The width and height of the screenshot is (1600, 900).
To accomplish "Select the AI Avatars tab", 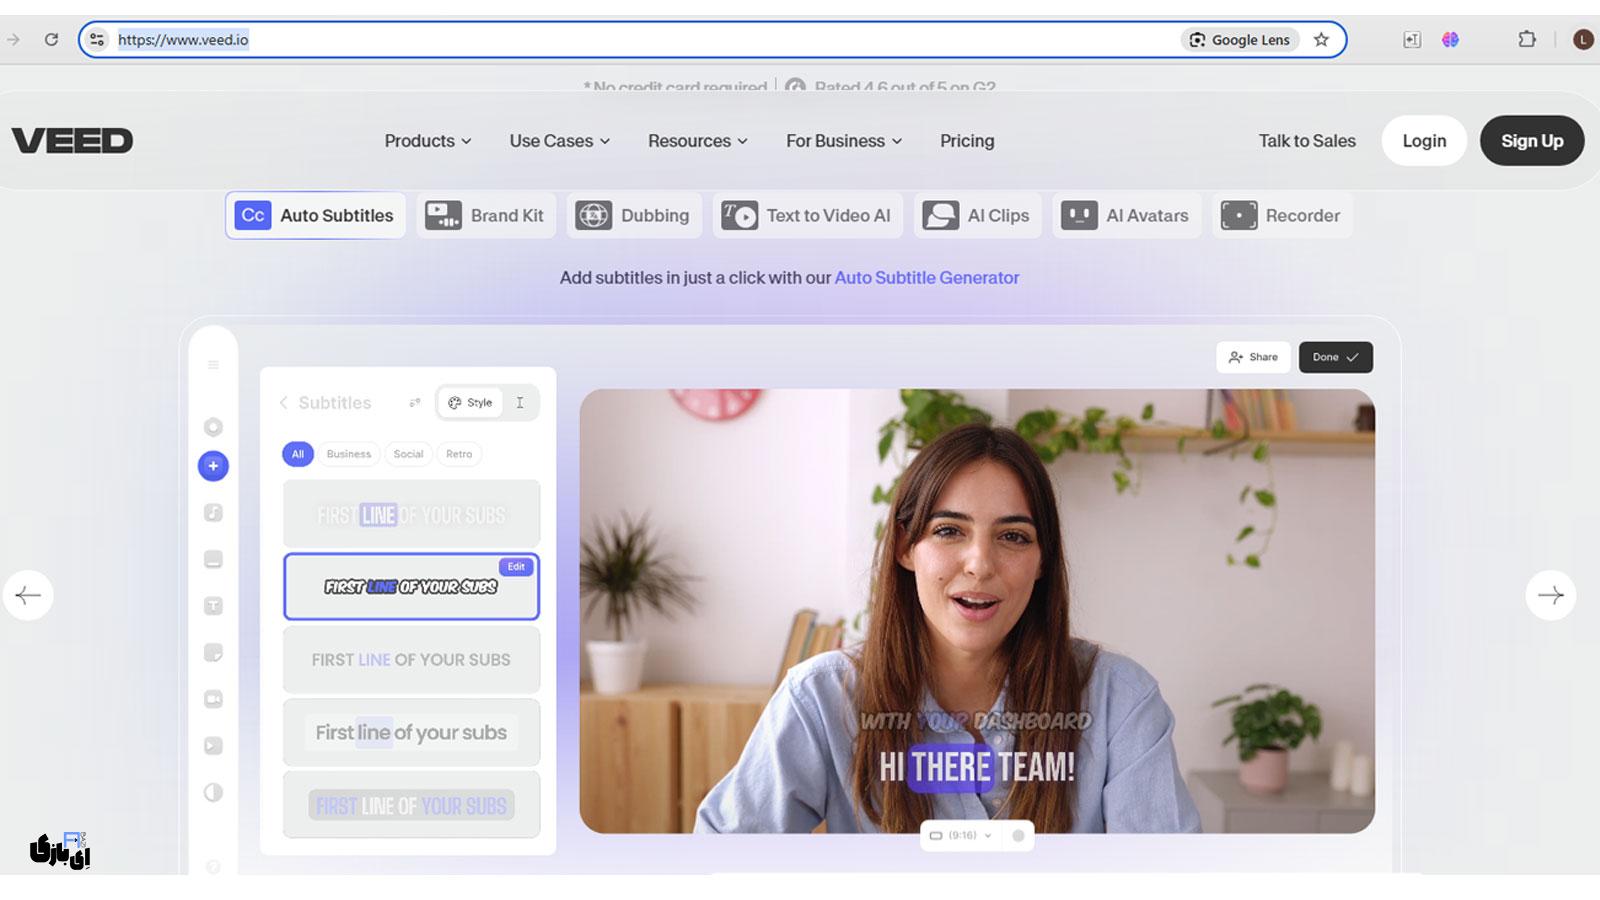I will [1126, 216].
